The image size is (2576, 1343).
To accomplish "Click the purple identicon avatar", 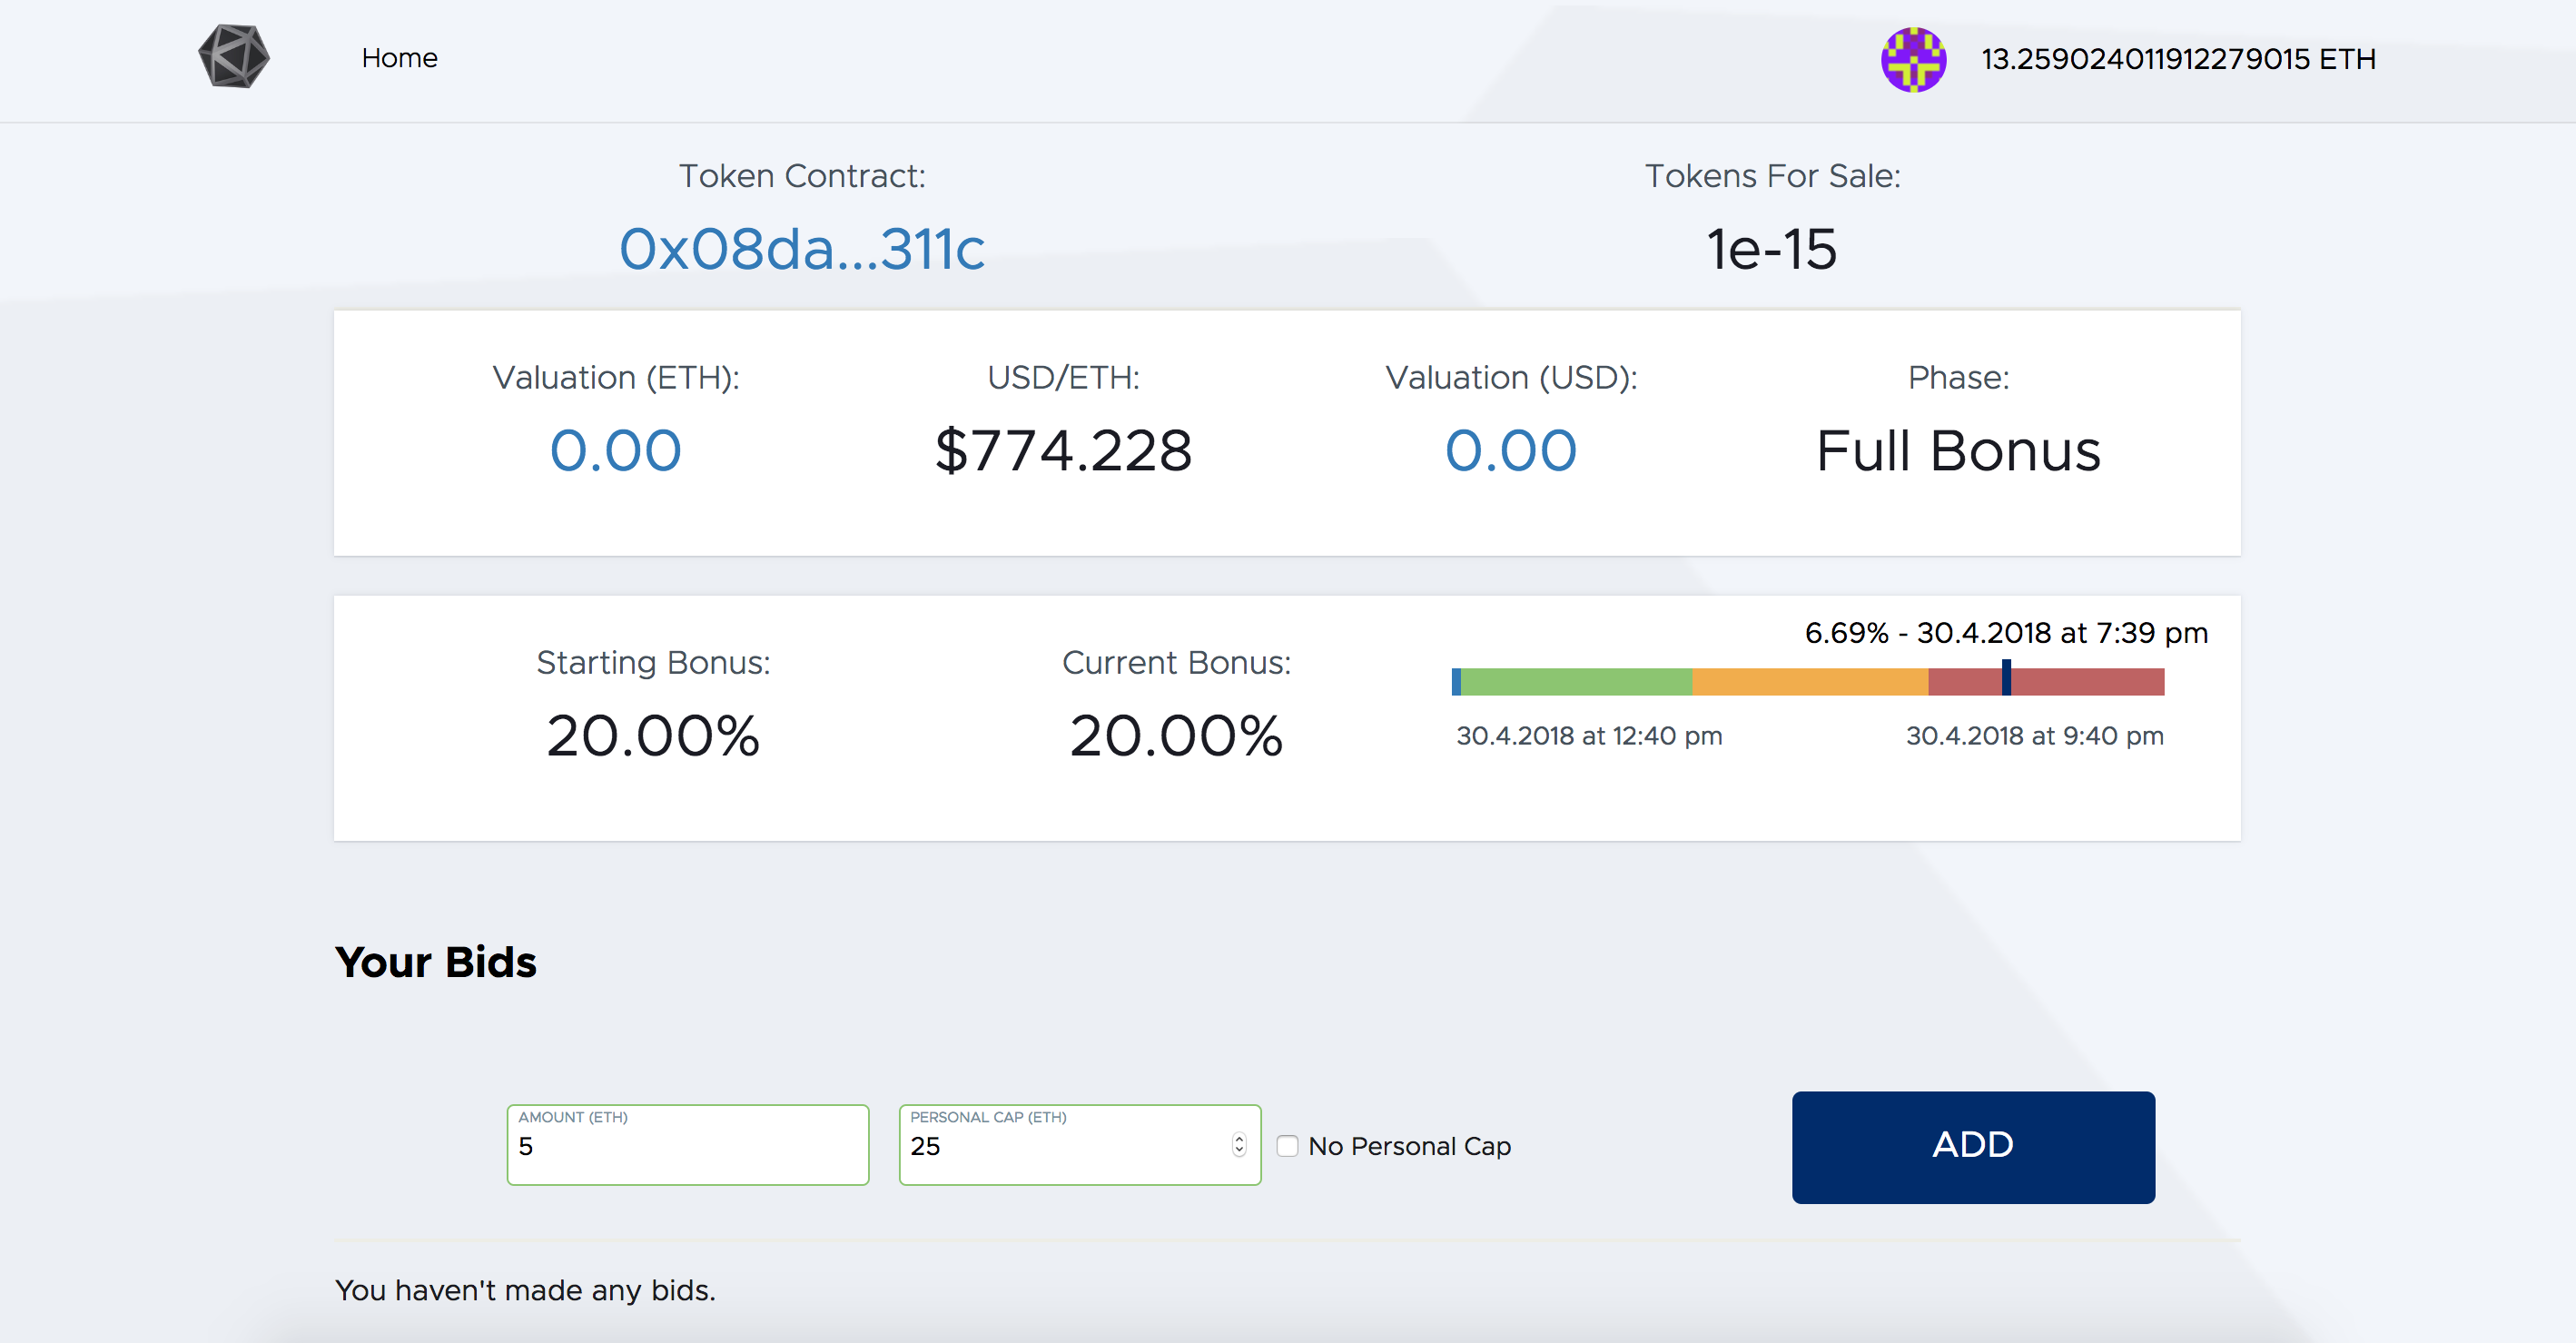I will [x=1912, y=59].
